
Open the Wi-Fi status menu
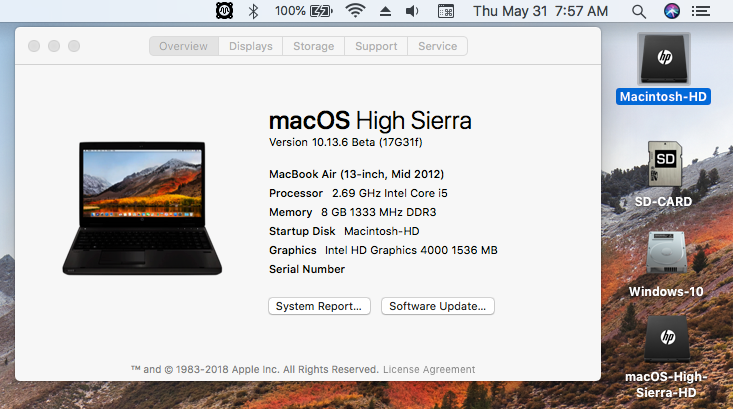pos(355,11)
